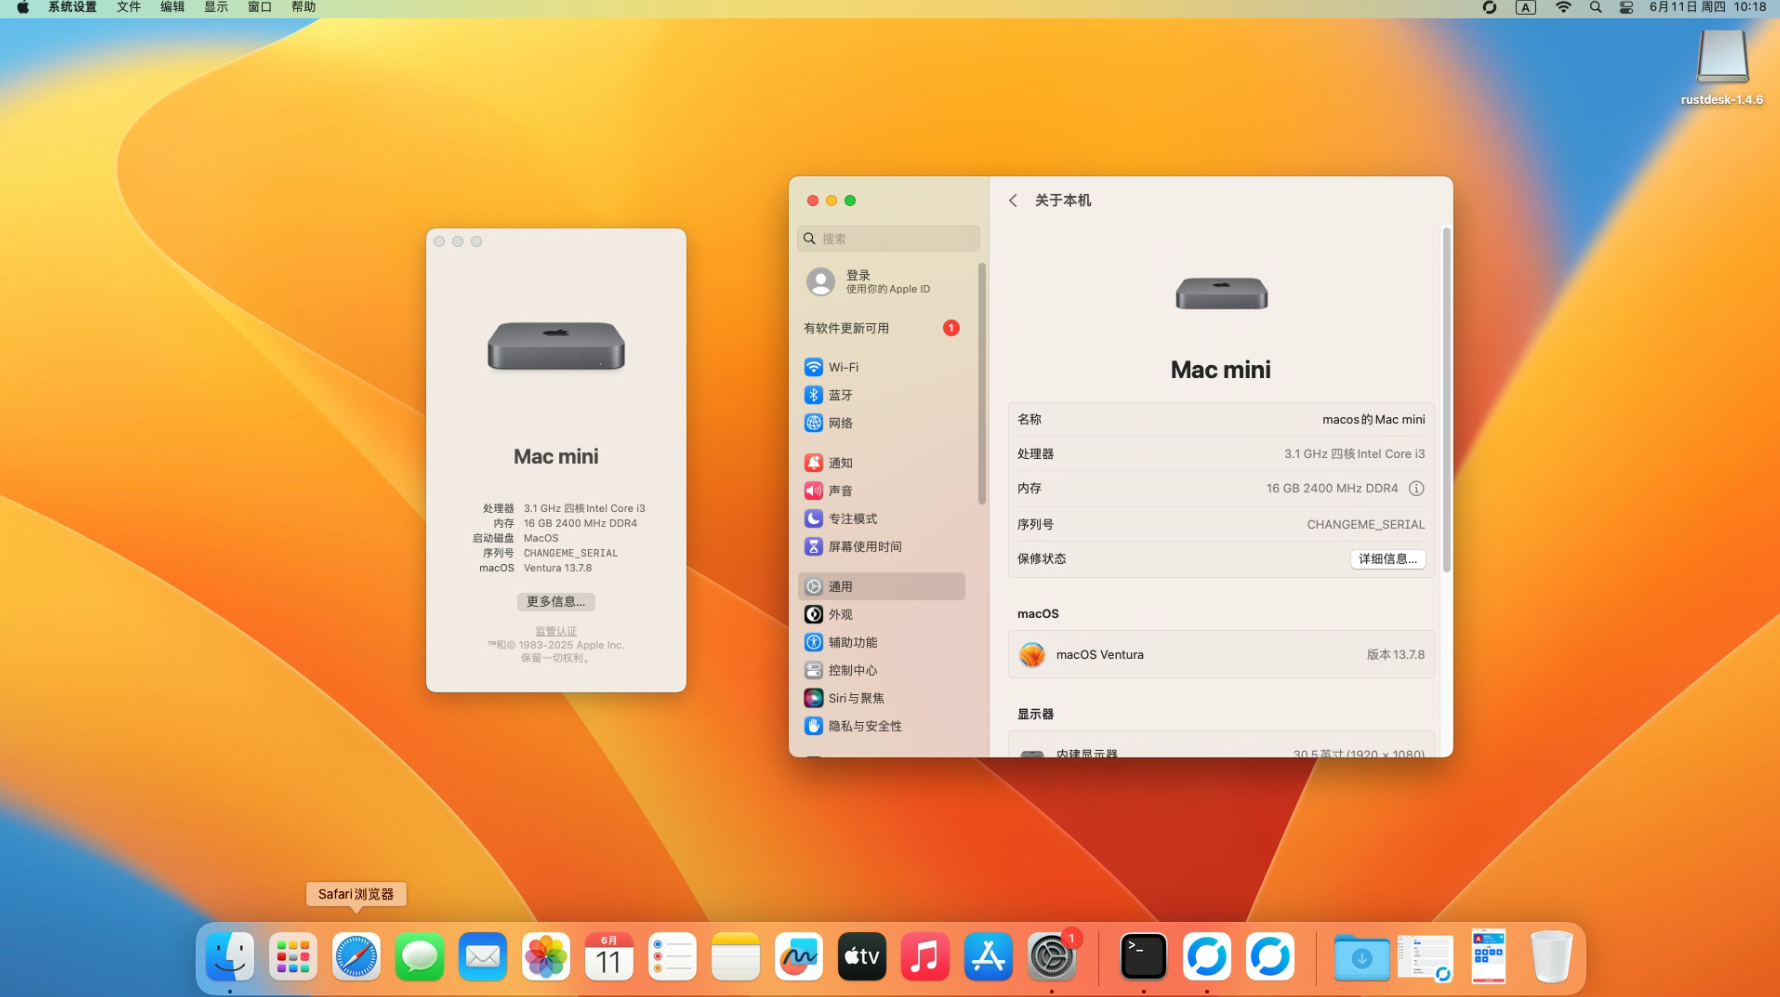This screenshot has height=997, width=1780.
Task: Open Notes from the Dock
Action: pyautogui.click(x=736, y=957)
